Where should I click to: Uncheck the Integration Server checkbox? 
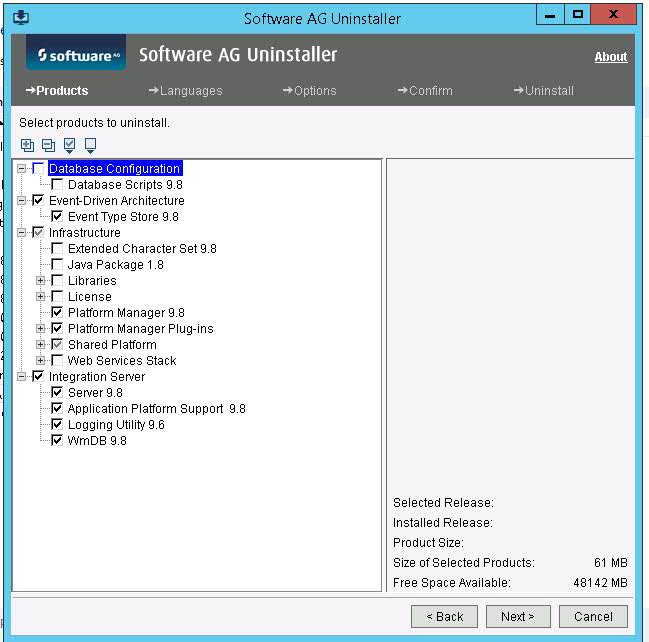click(x=38, y=377)
